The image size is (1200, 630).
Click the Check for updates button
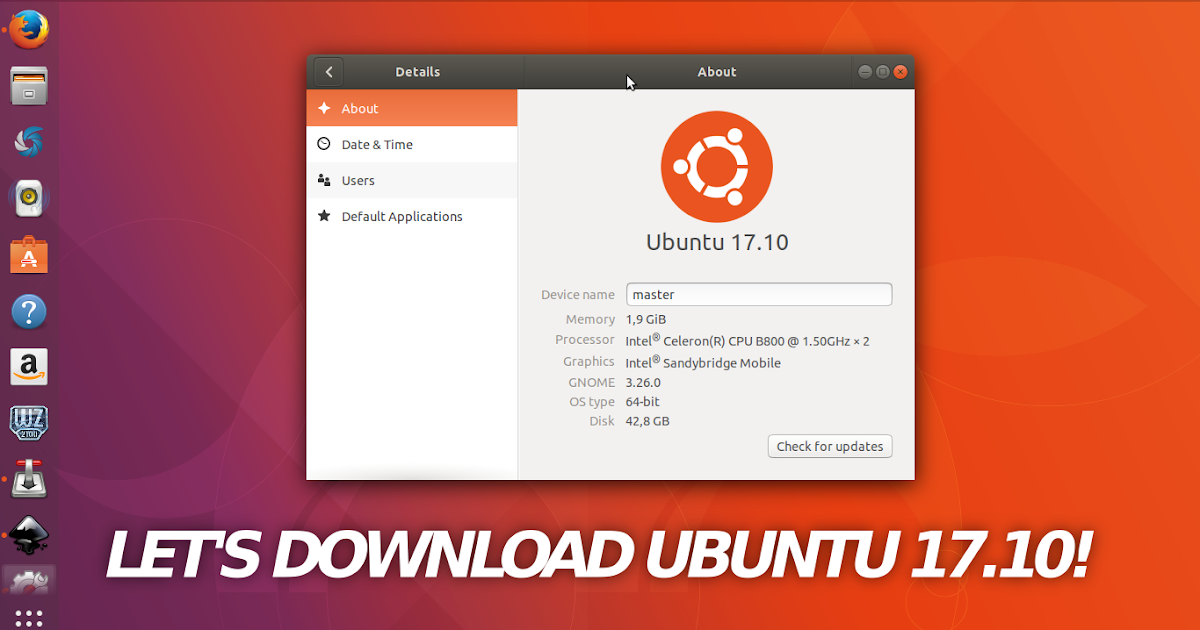click(829, 446)
